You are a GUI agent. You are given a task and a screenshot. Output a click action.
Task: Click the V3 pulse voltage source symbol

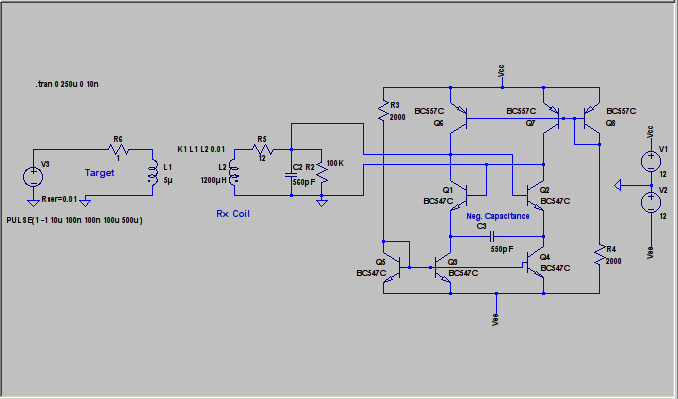pos(33,176)
